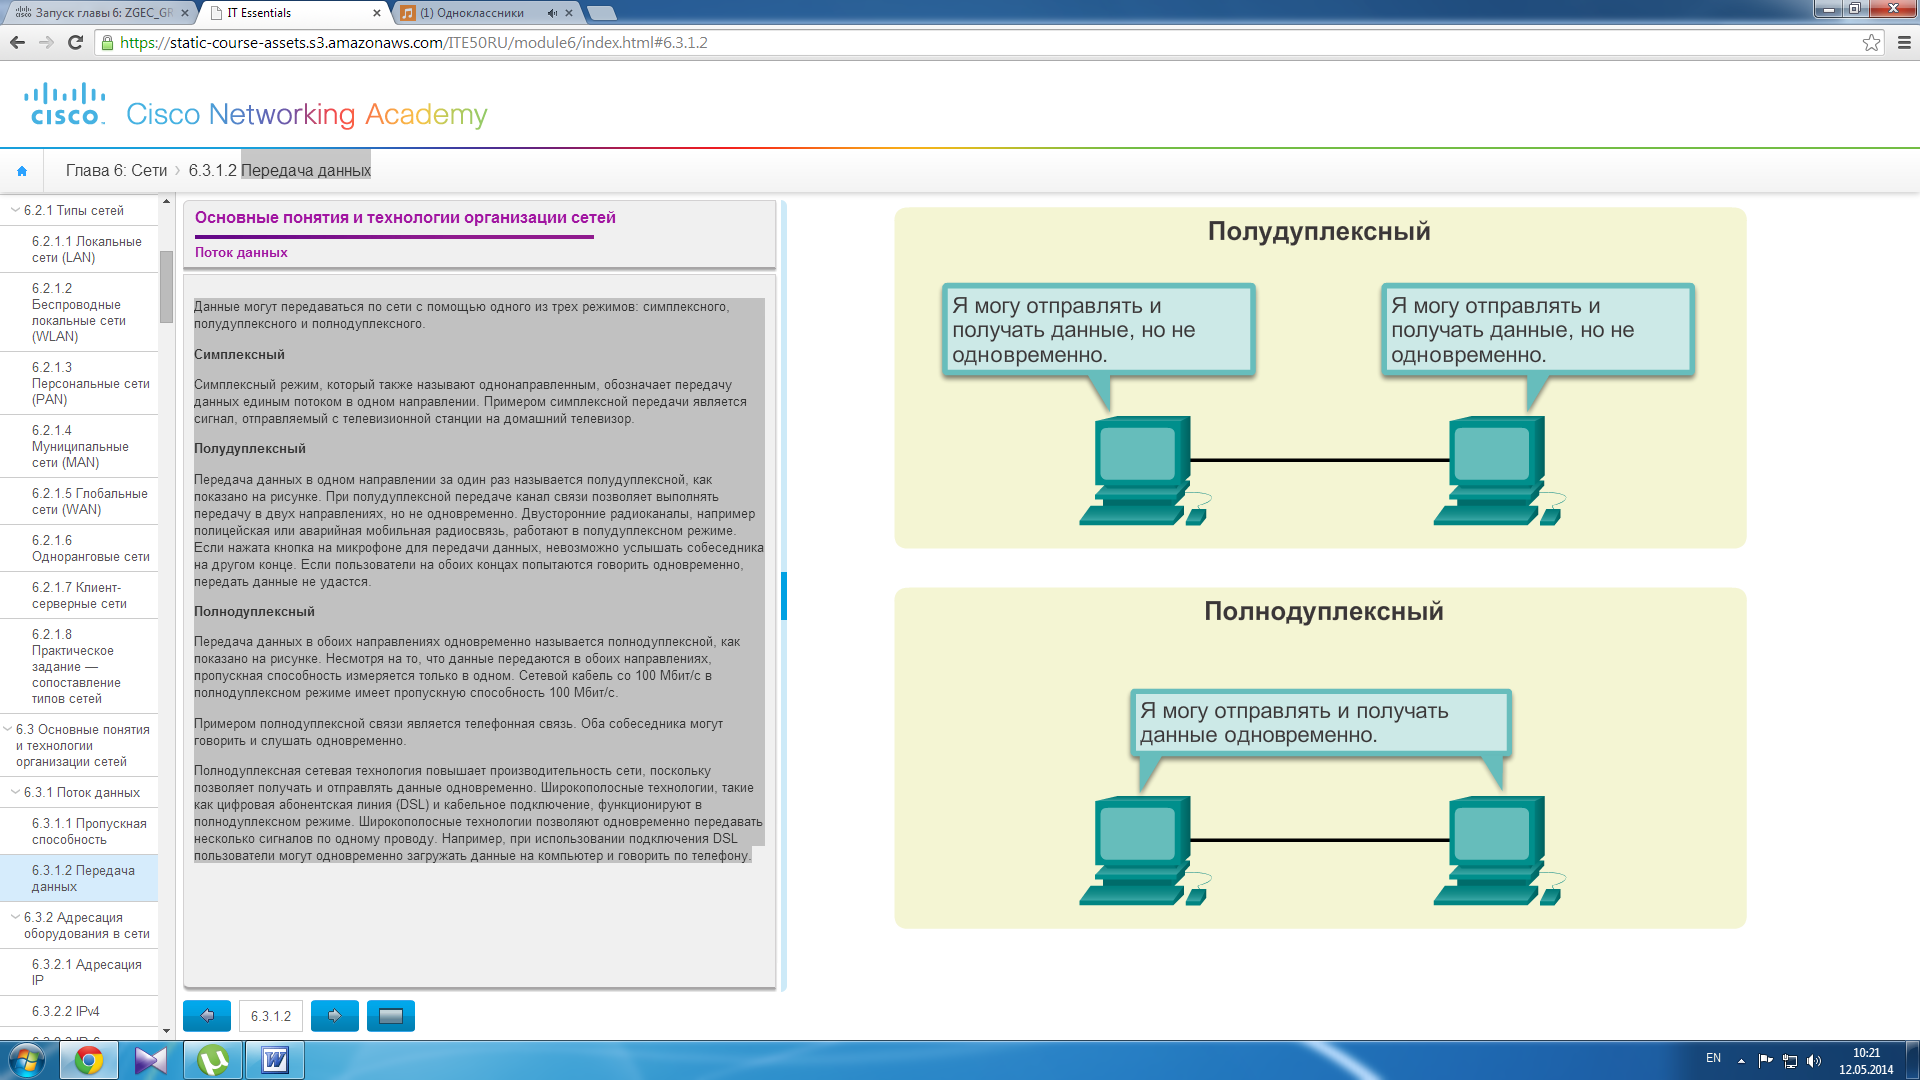Viewport: 1920px width, 1080px height.
Task: Click the EN language indicator
Action: tap(1713, 1058)
